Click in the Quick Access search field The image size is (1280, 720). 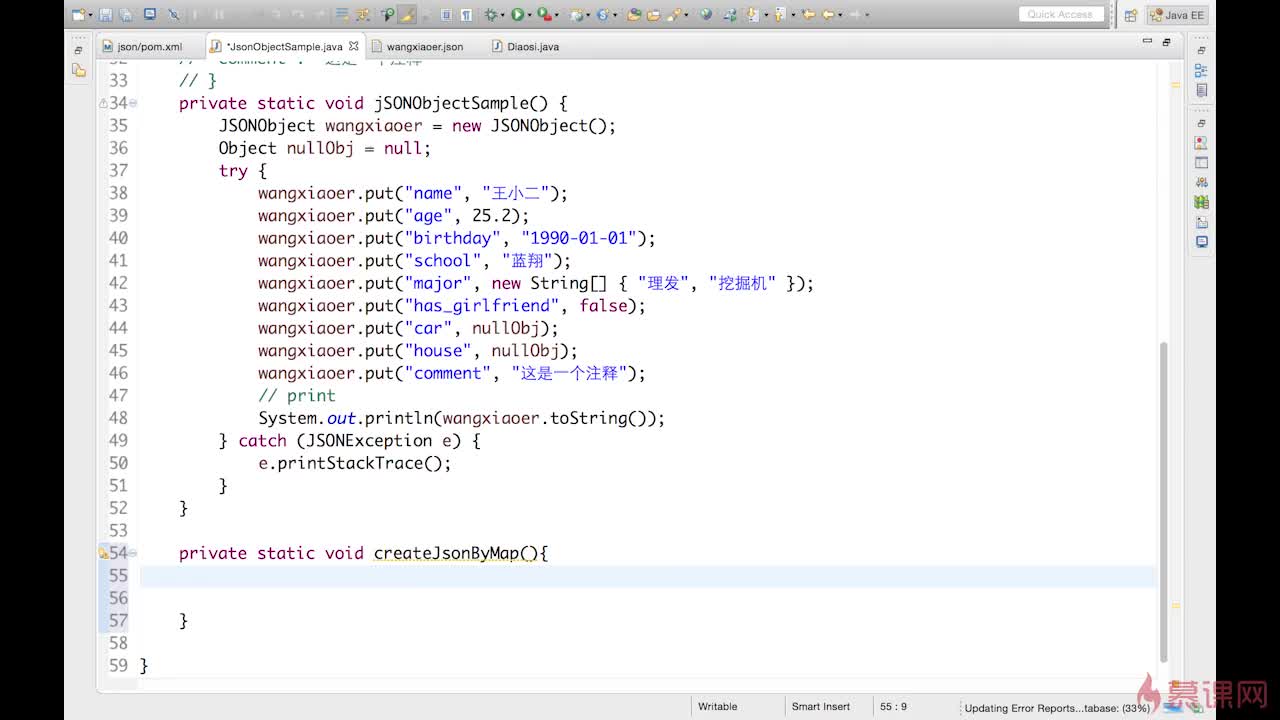(1060, 14)
